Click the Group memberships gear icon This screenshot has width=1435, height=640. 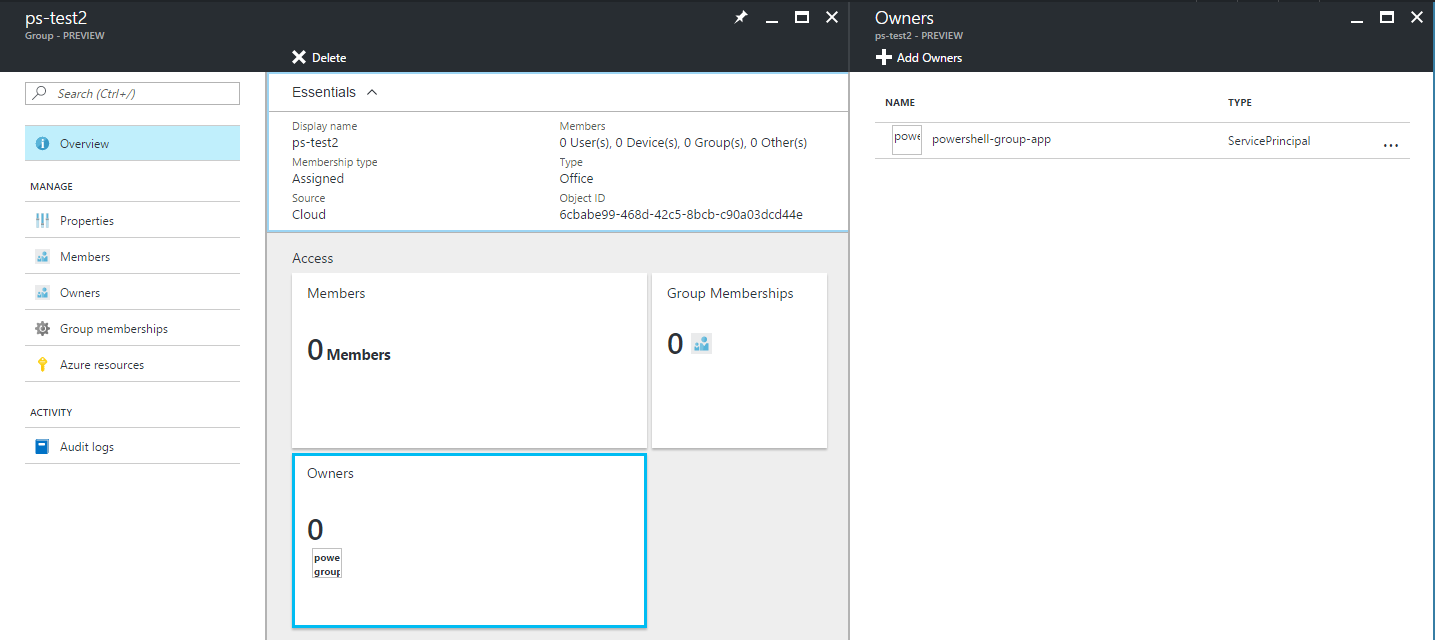click(x=42, y=329)
